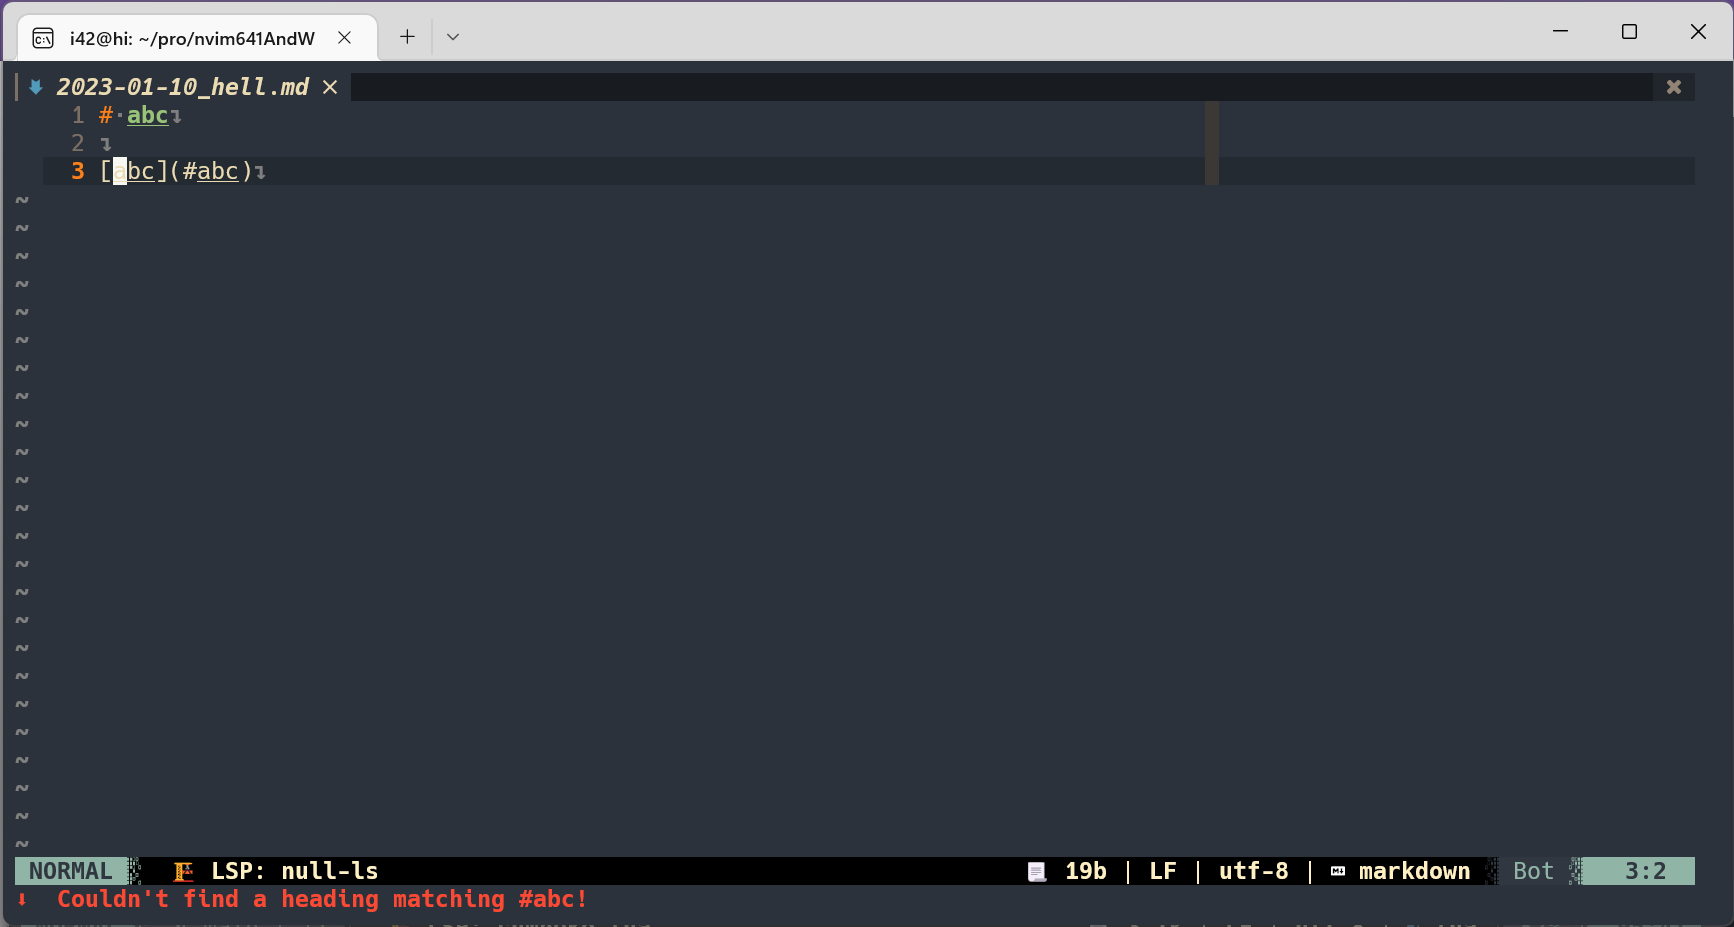Click the scrollbar marker near the top right
This screenshot has width=1734, height=927.
point(1211,143)
